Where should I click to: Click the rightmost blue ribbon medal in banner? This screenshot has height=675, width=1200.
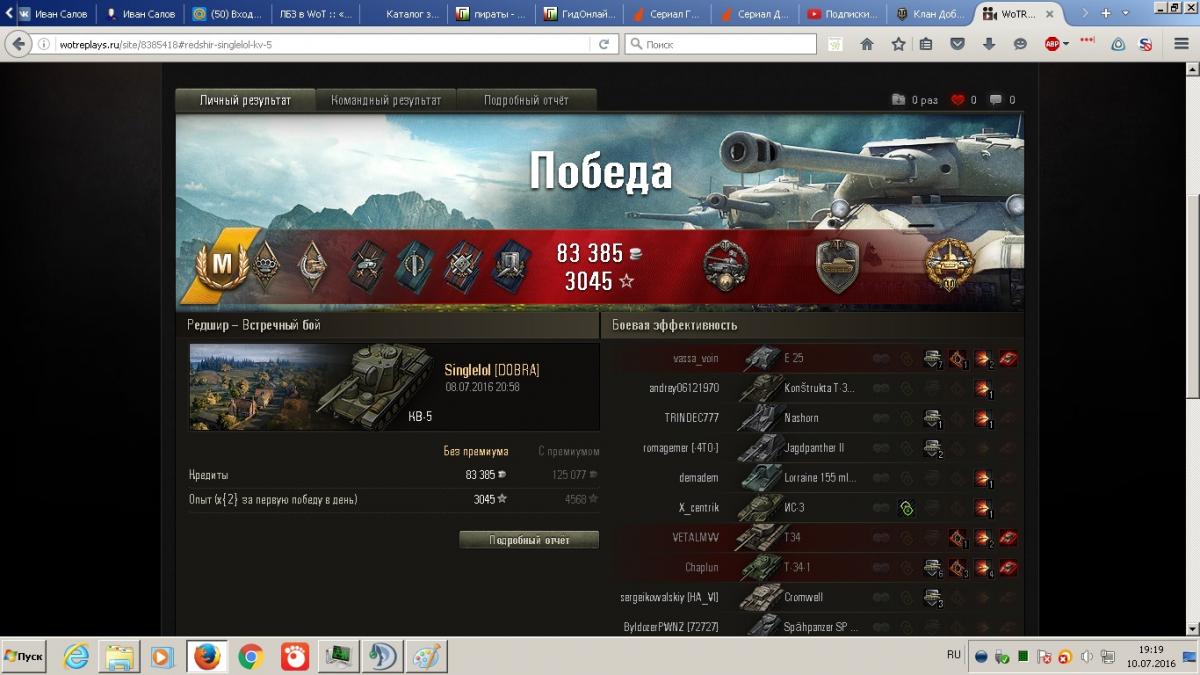(510, 264)
